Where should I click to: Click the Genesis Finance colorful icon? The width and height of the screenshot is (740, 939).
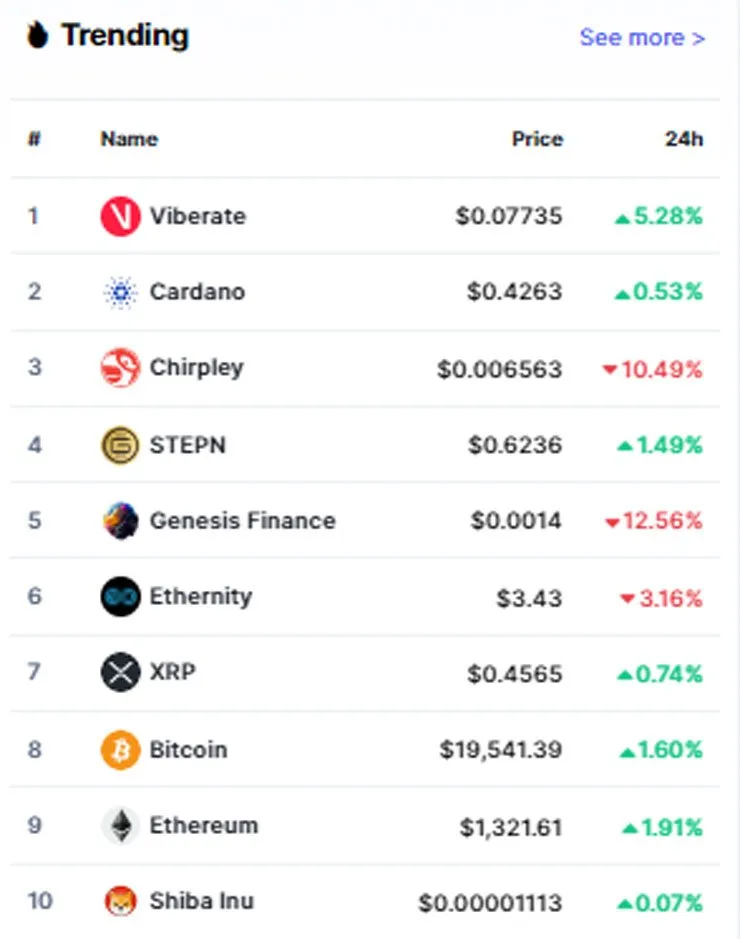(120, 520)
